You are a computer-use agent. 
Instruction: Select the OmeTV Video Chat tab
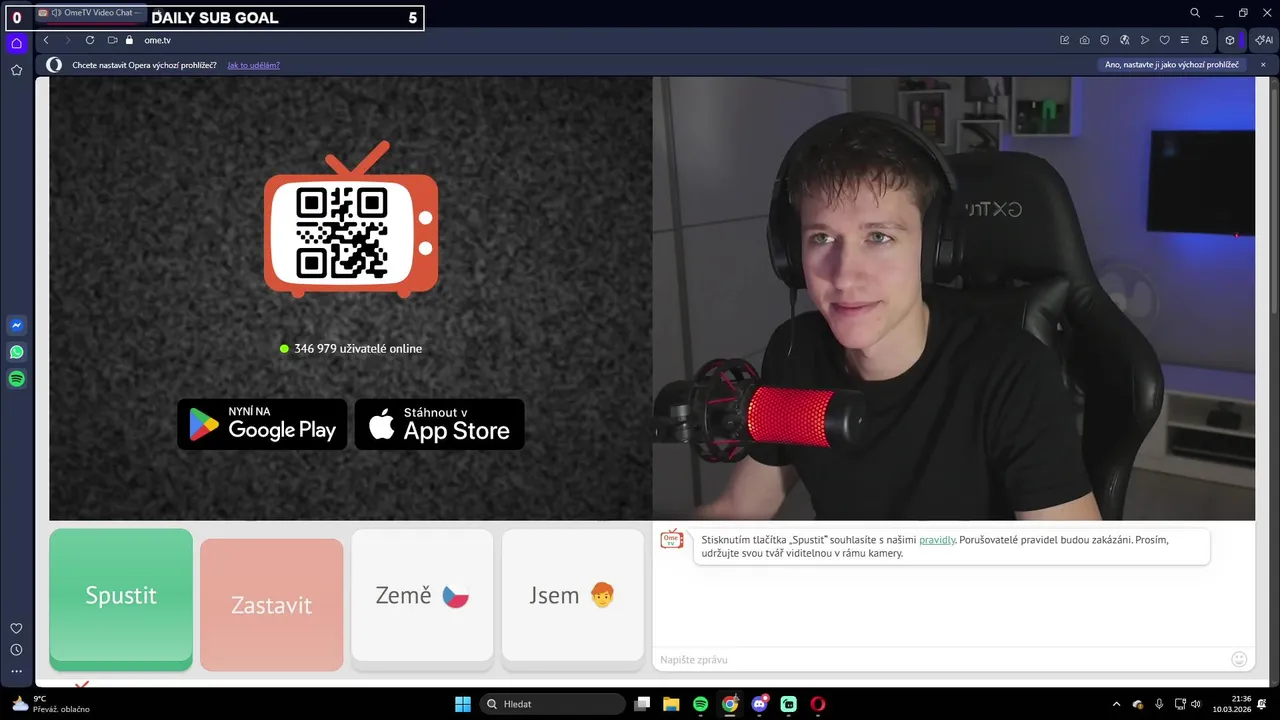pyautogui.click(x=92, y=13)
